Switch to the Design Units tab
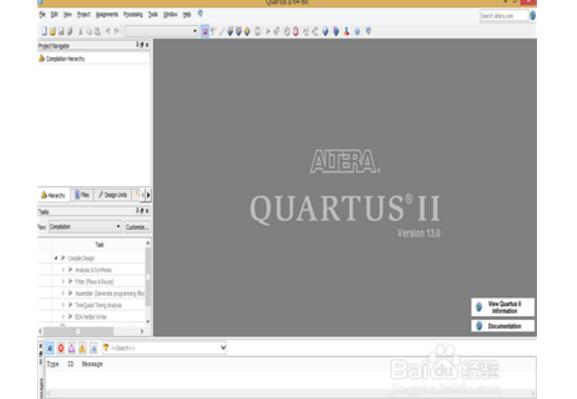This screenshot has width=577, height=399. pos(112,195)
